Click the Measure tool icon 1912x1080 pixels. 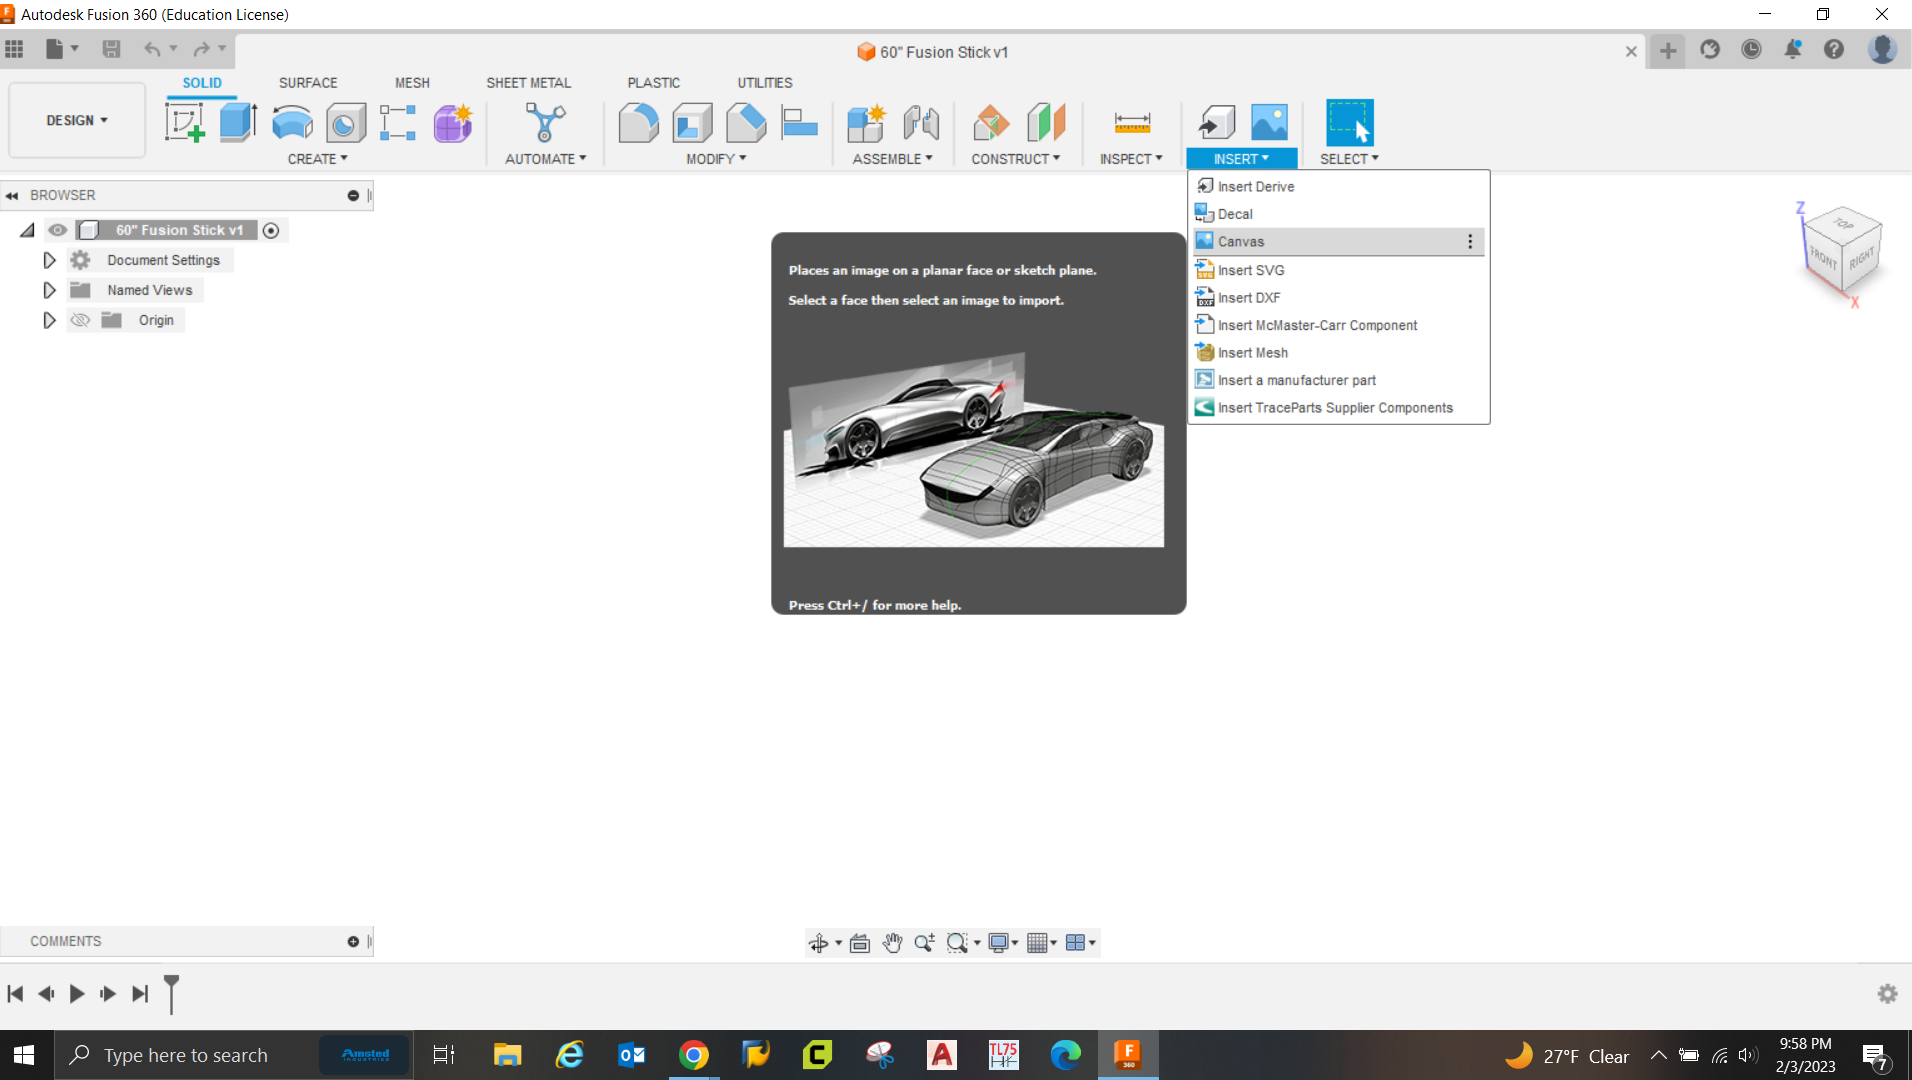coord(1132,123)
